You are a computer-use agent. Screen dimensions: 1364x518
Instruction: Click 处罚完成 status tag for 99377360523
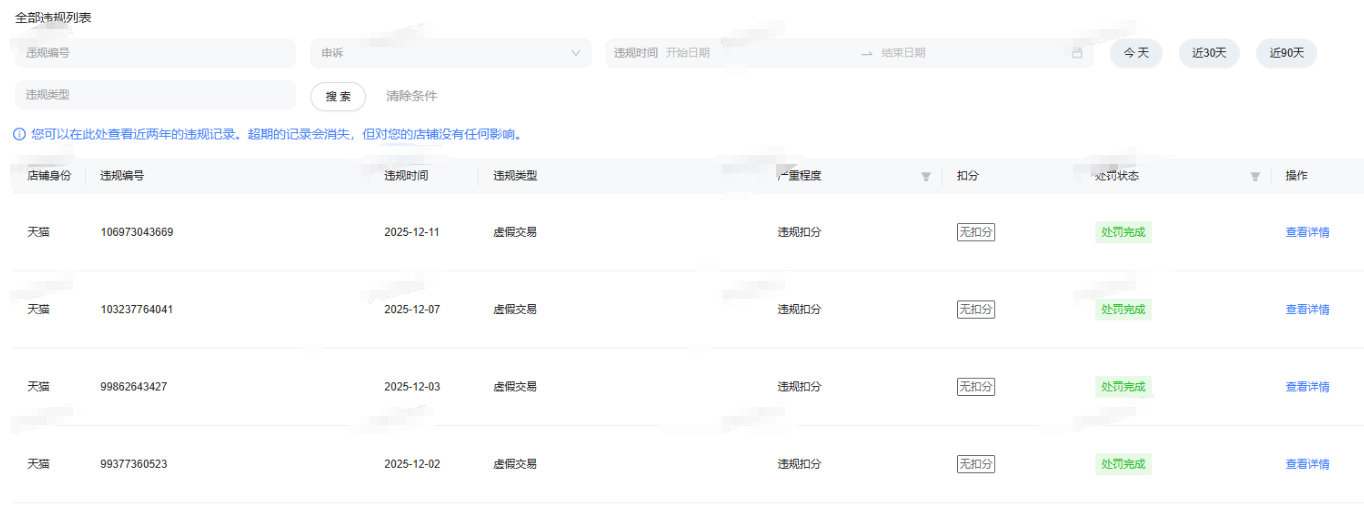coord(1123,464)
